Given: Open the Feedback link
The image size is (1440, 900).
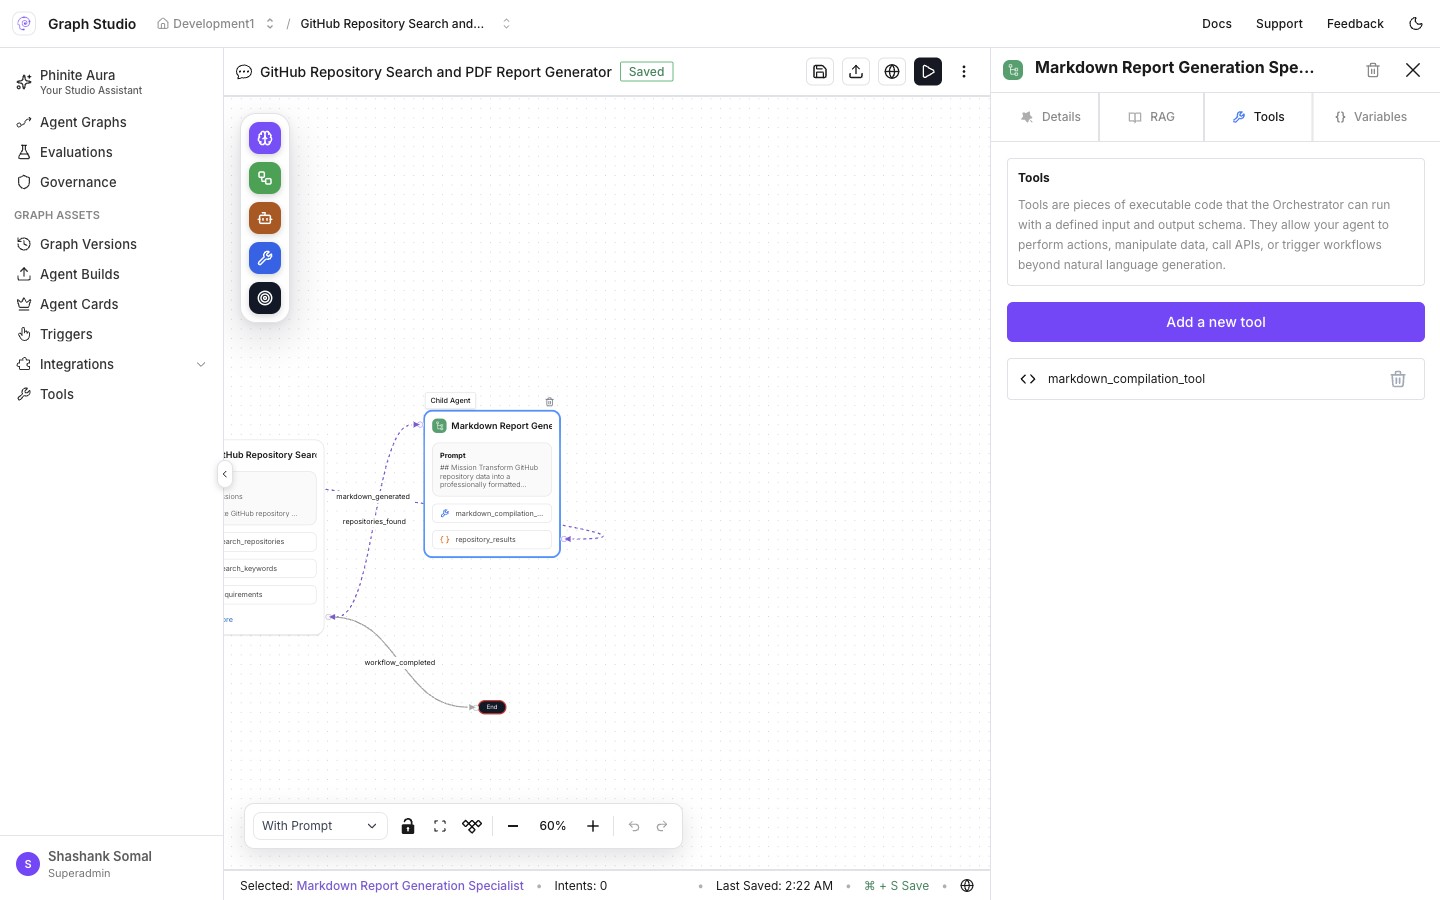Looking at the screenshot, I should click(x=1355, y=24).
